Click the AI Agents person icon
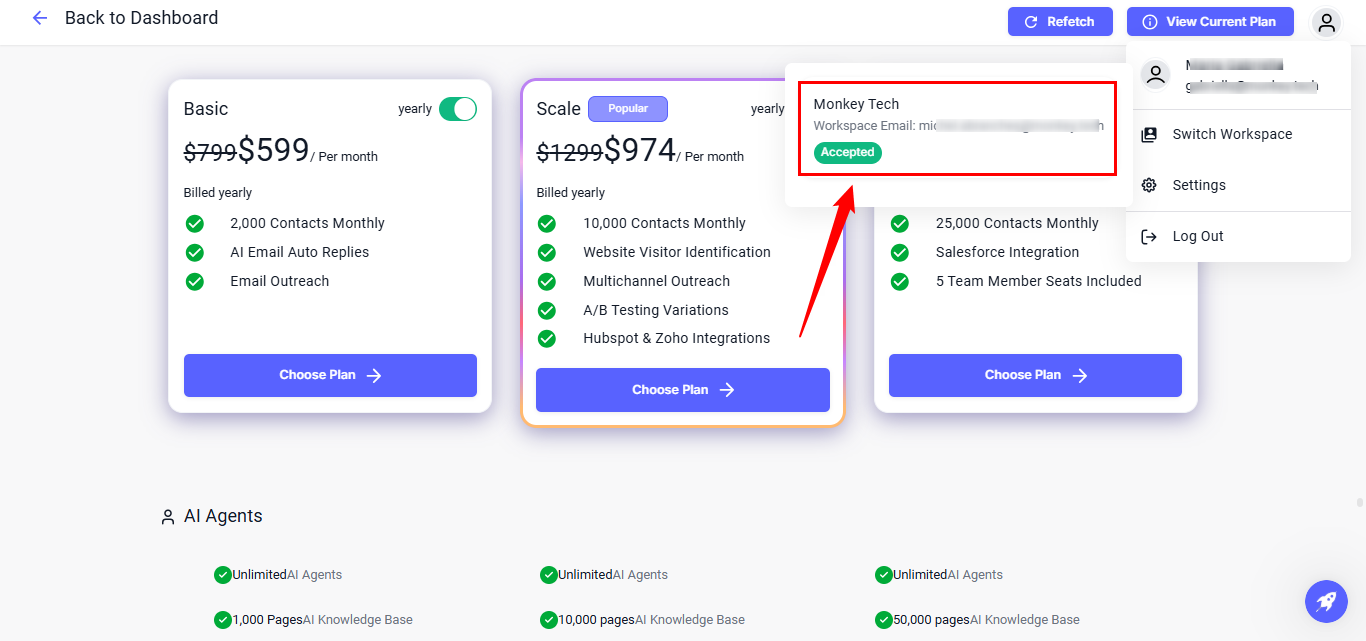 tap(168, 517)
